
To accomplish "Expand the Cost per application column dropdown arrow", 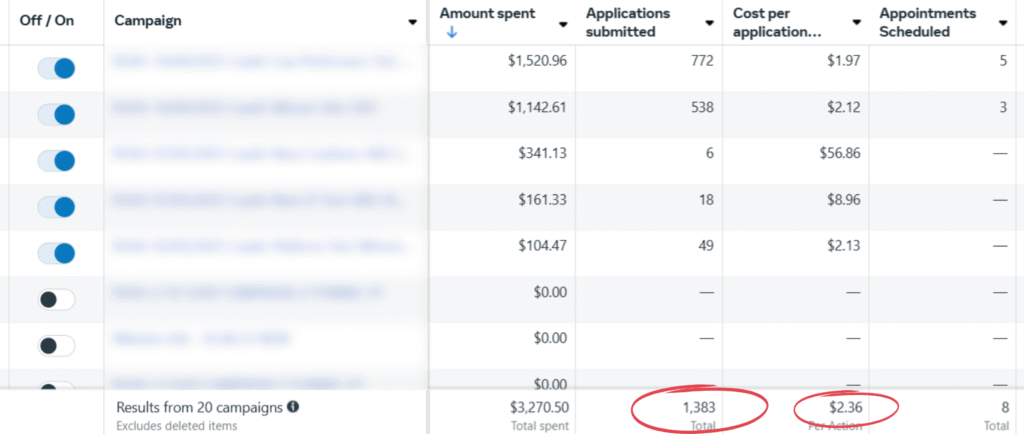I will pyautogui.click(x=856, y=23).
